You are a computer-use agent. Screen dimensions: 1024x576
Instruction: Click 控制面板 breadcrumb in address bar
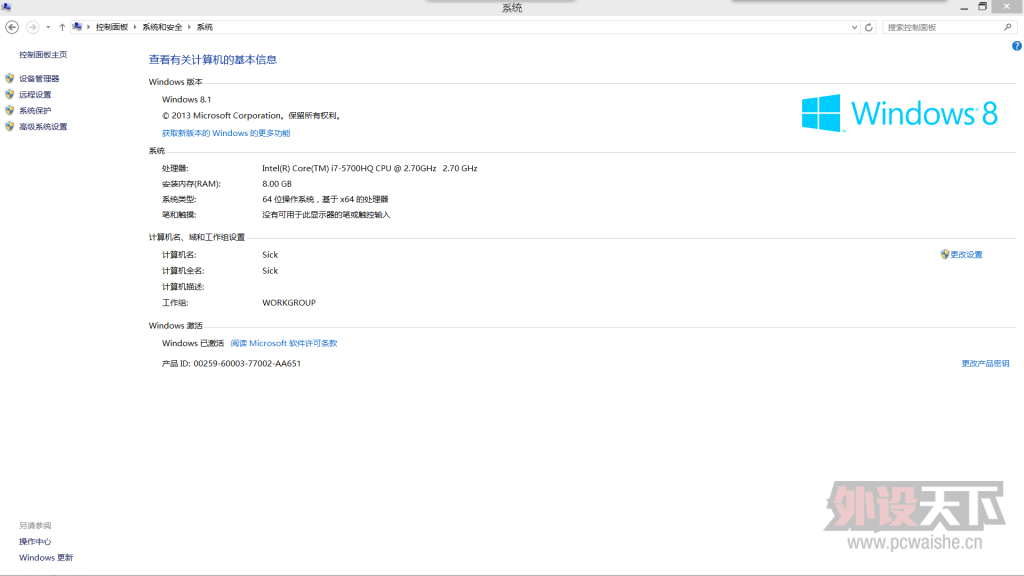point(111,27)
